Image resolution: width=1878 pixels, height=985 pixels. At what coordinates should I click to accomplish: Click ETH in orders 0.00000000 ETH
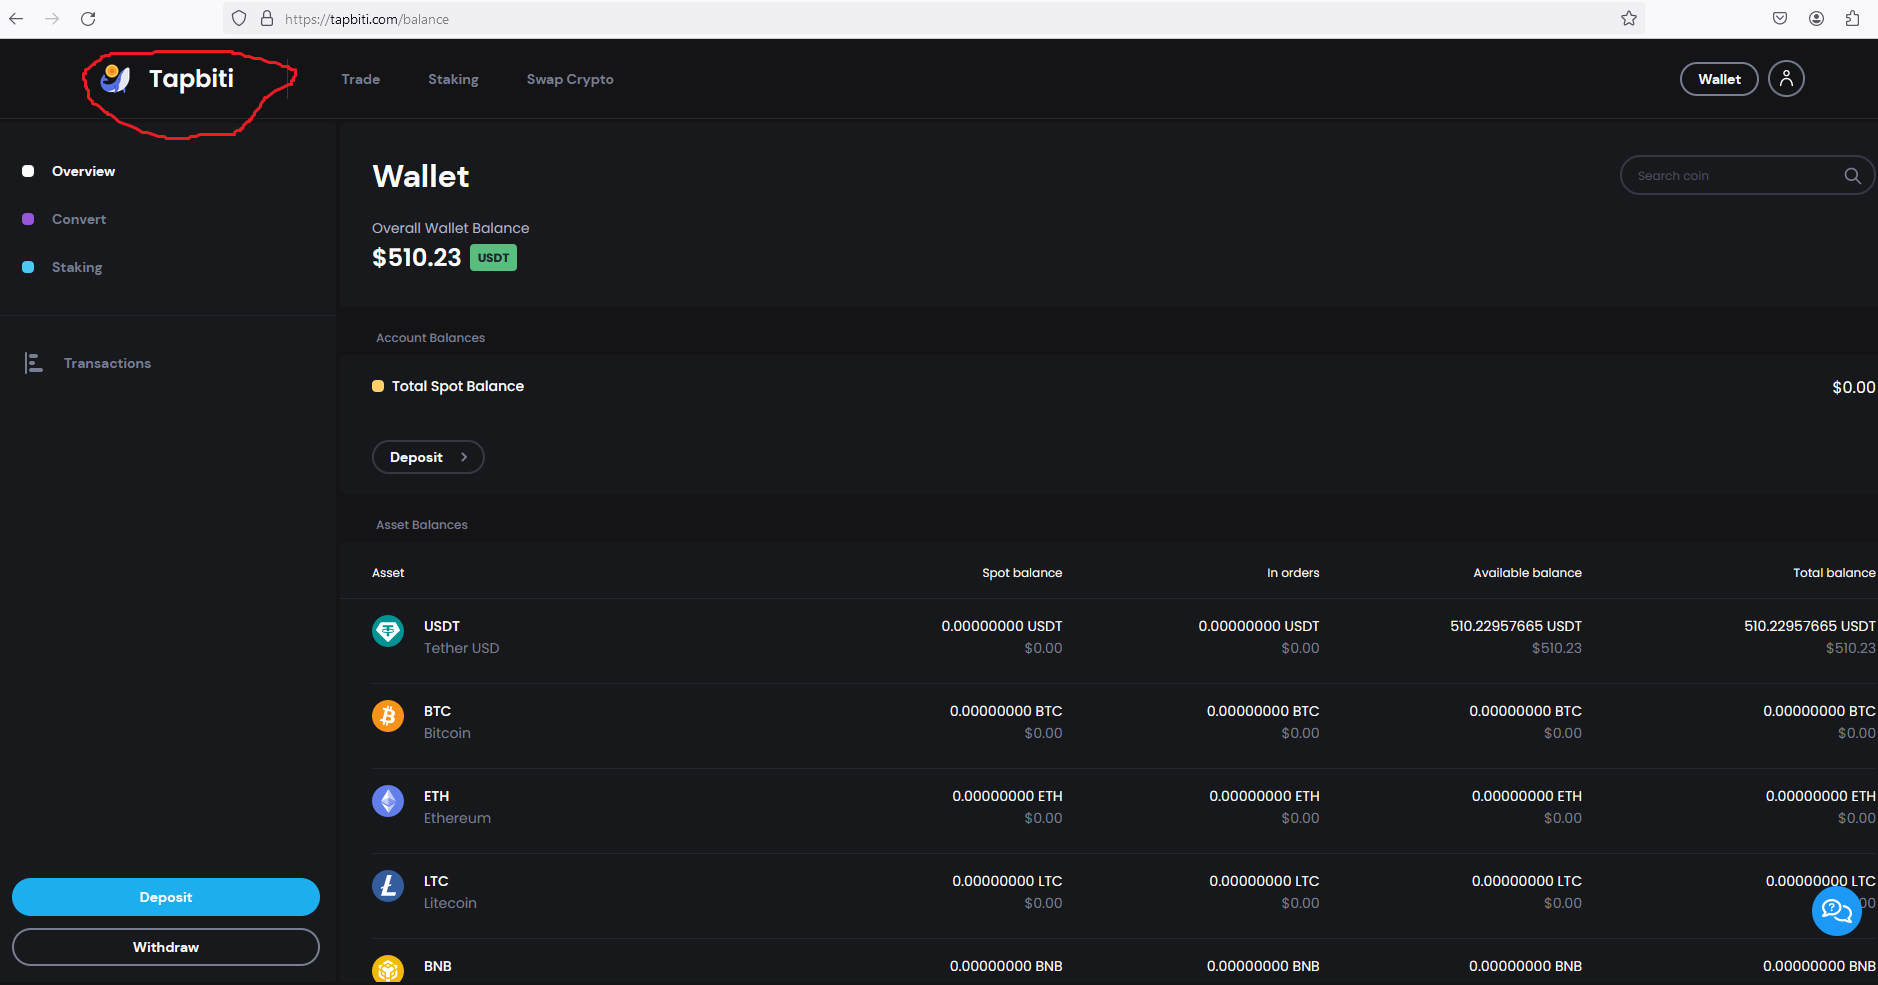click(1264, 796)
